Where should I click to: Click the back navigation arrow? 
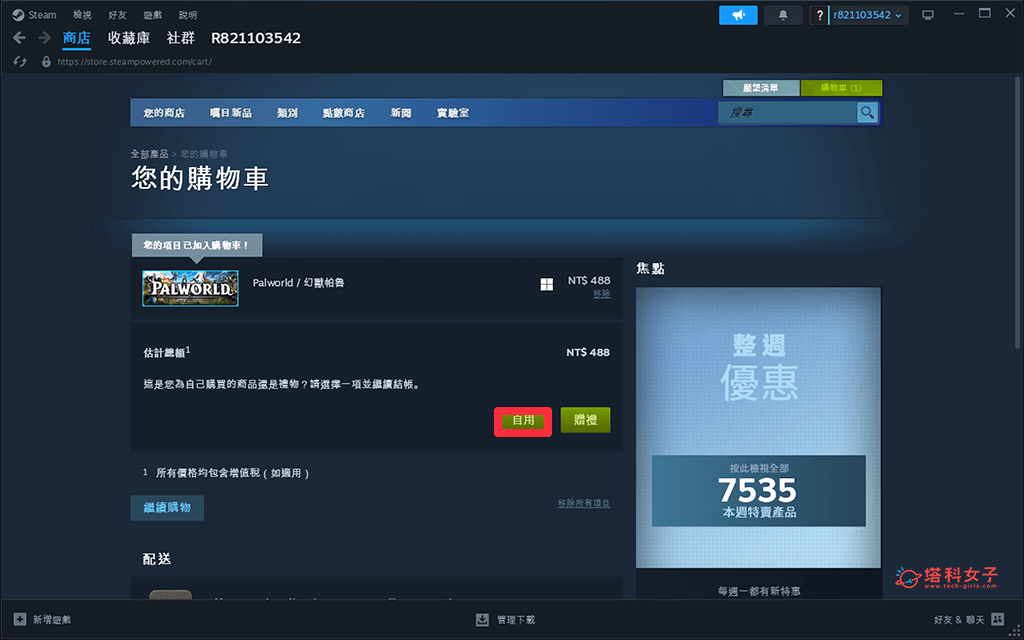(x=19, y=38)
